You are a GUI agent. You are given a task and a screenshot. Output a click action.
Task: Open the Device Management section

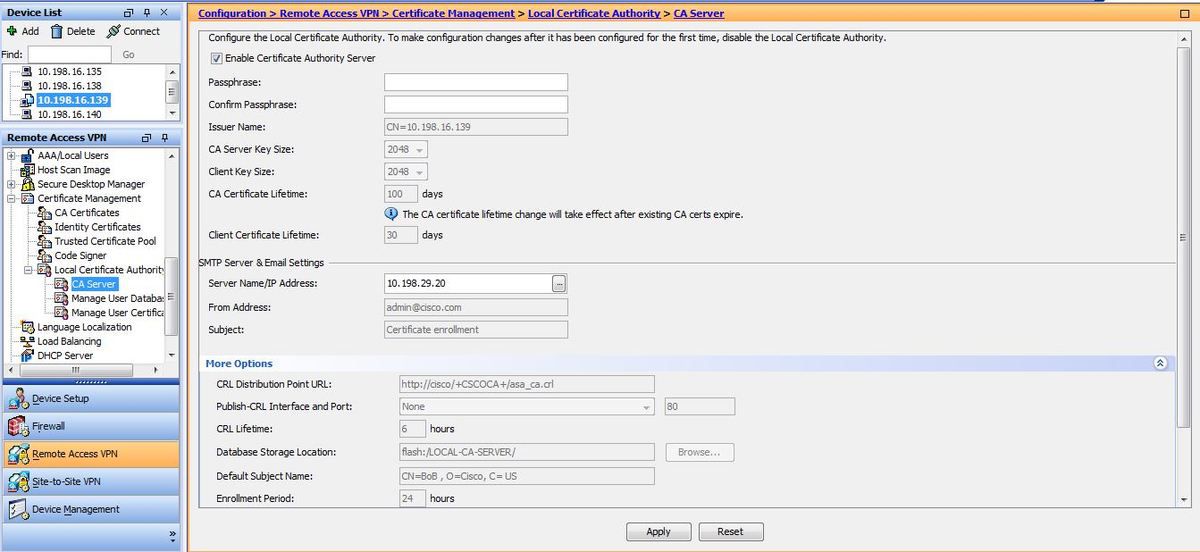[x=90, y=509]
